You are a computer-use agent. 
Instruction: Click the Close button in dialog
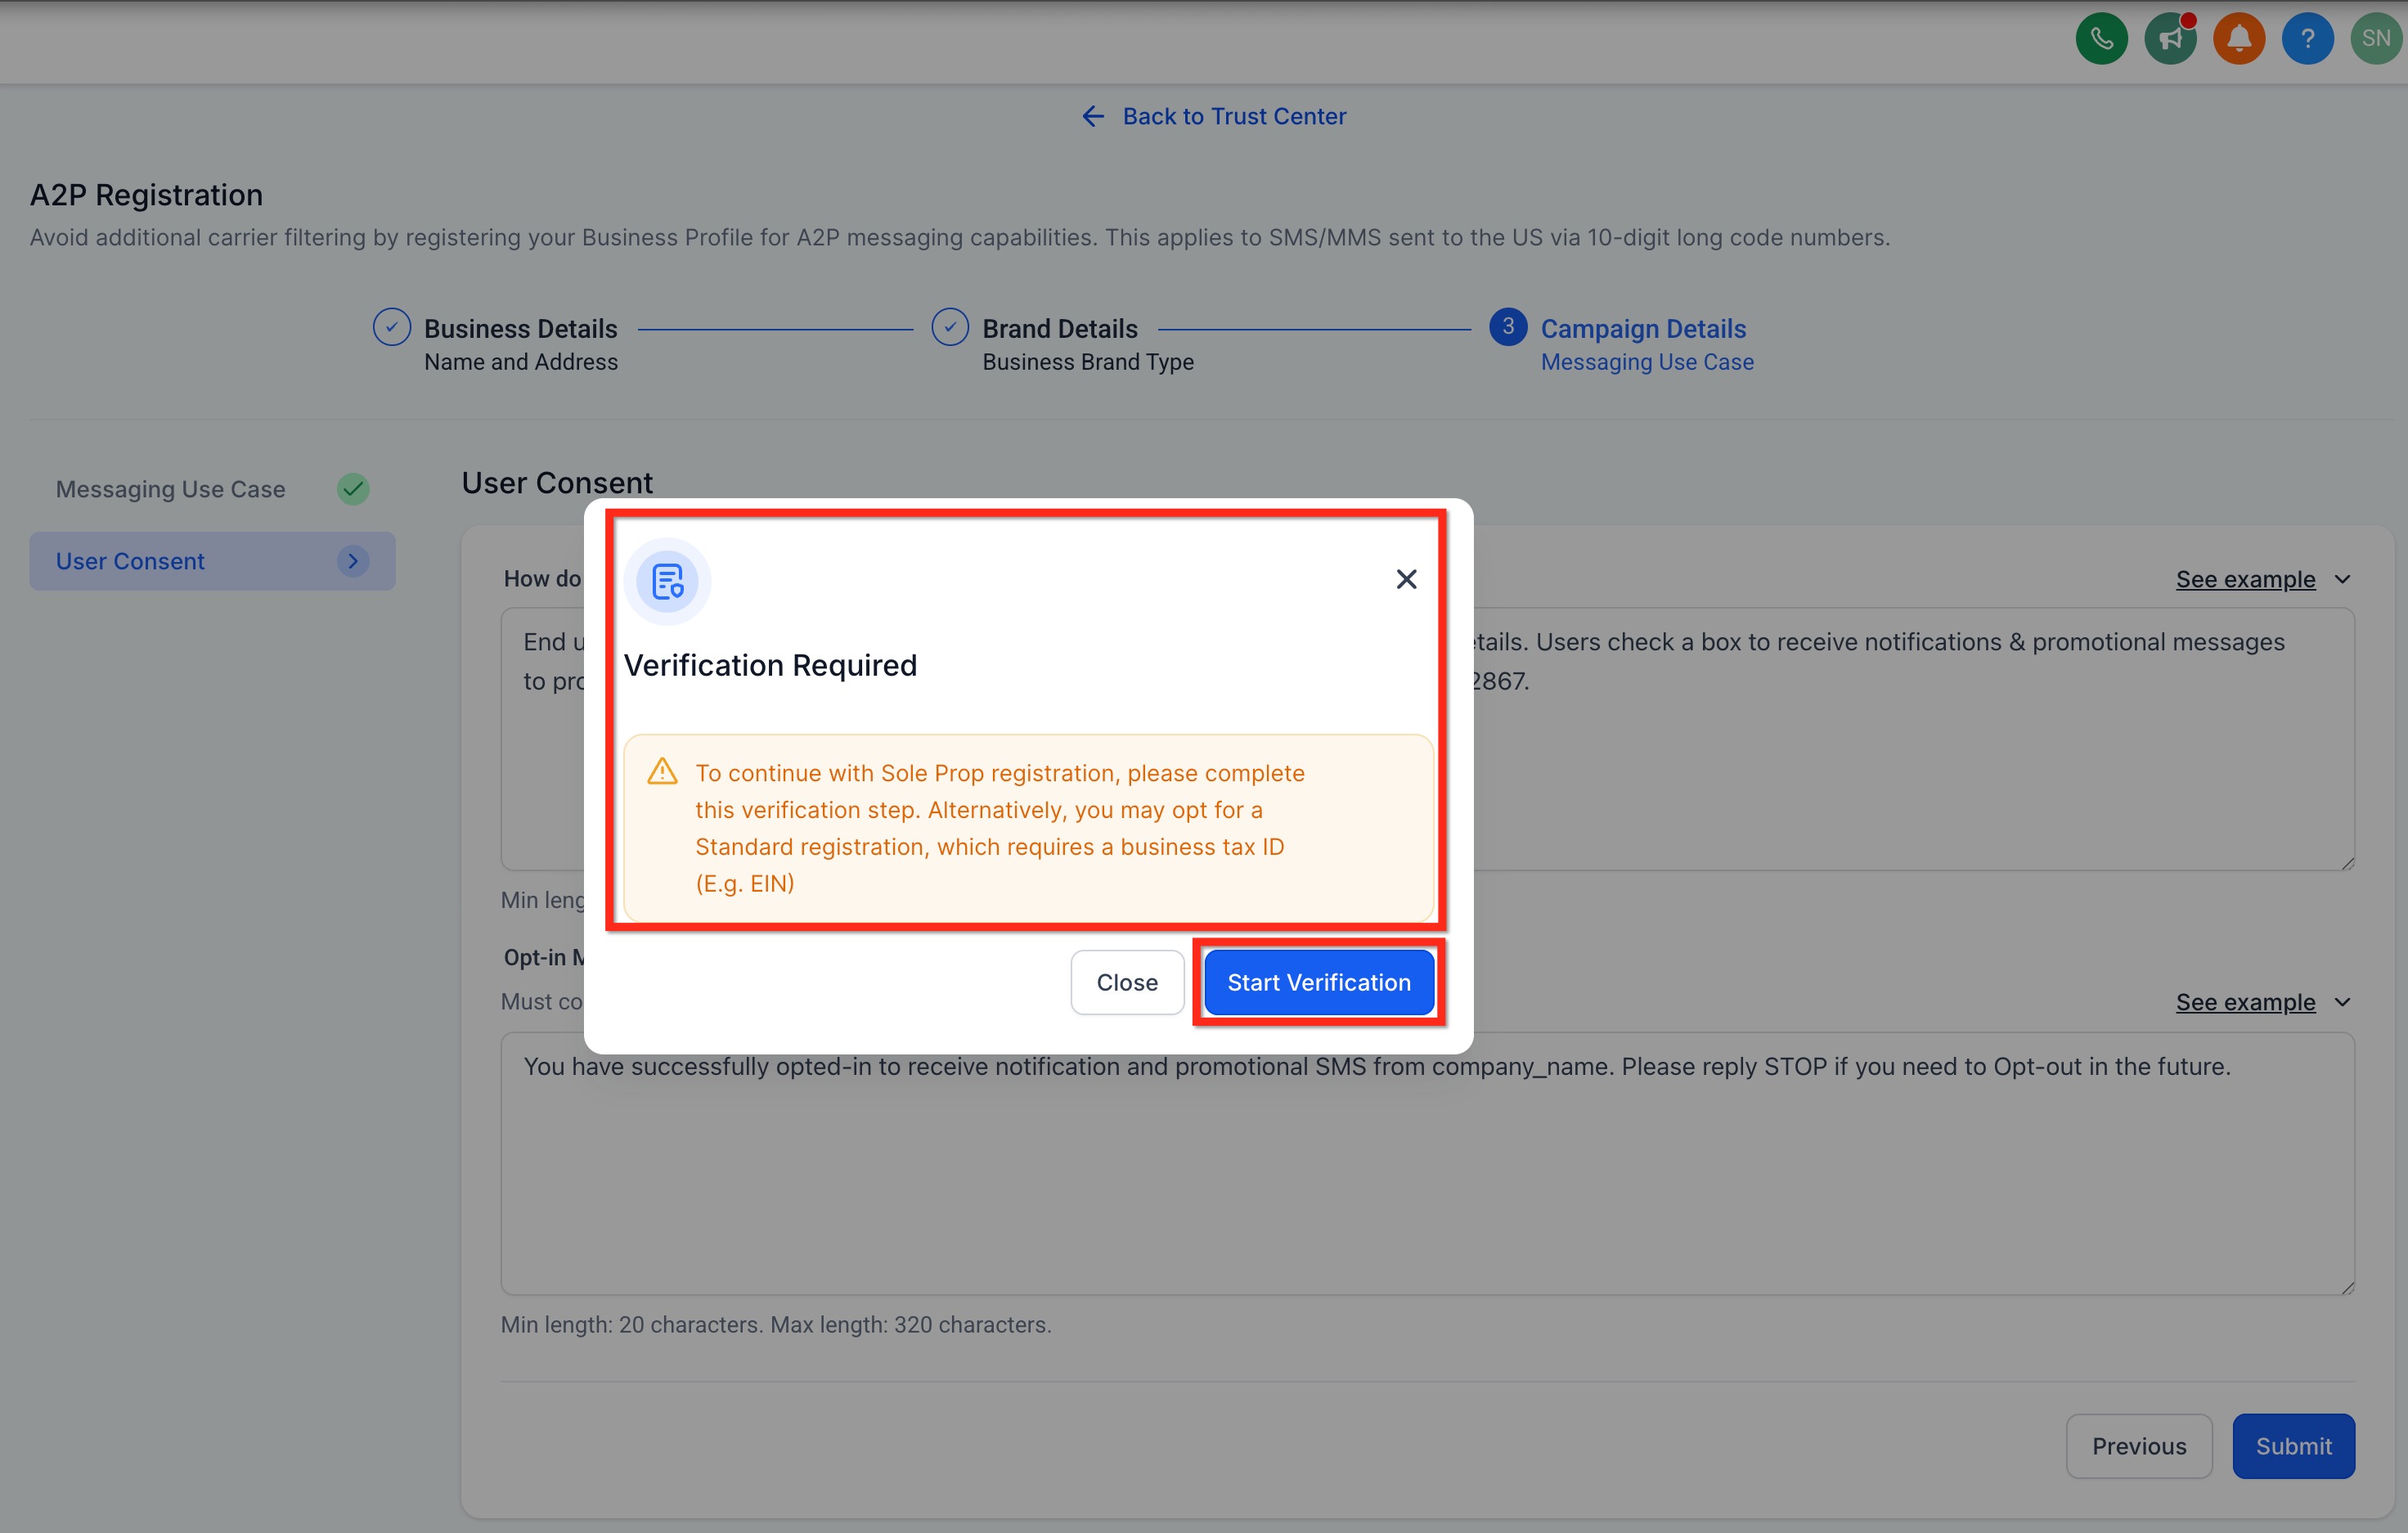pyautogui.click(x=1127, y=982)
